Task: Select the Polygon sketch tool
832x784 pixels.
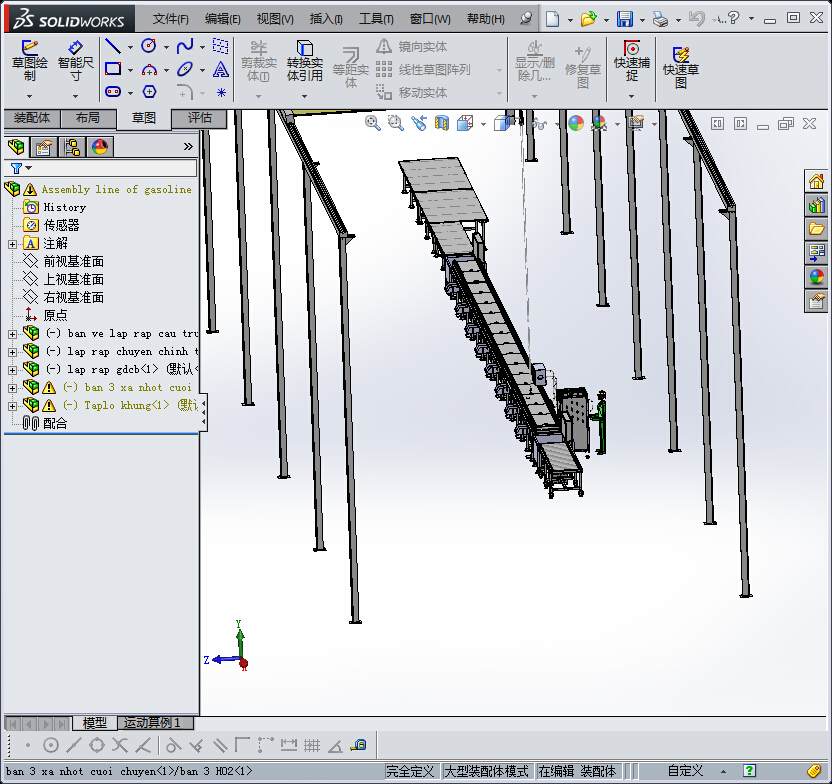Action: (149, 92)
